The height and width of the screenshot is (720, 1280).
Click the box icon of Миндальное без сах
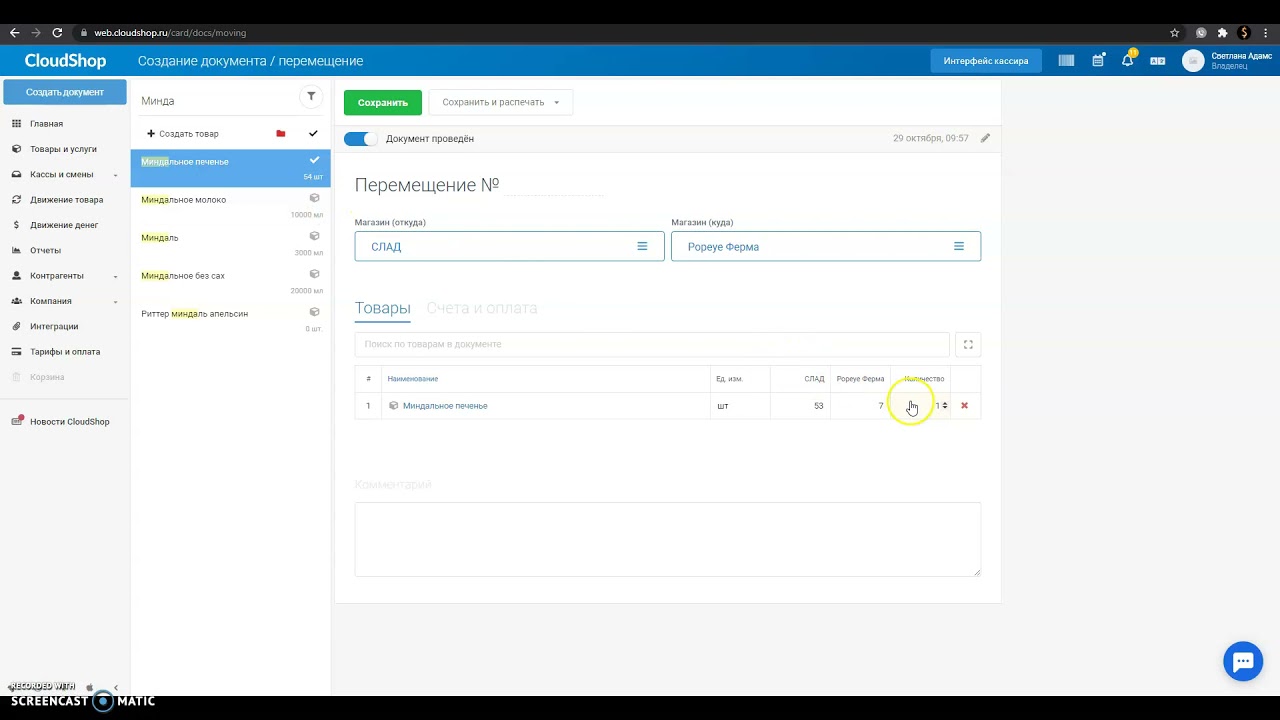(314, 274)
